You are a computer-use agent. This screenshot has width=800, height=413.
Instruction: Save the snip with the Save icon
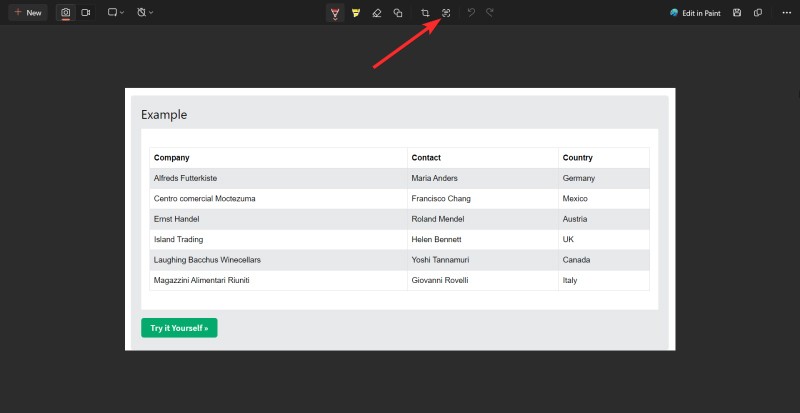pyautogui.click(x=737, y=13)
